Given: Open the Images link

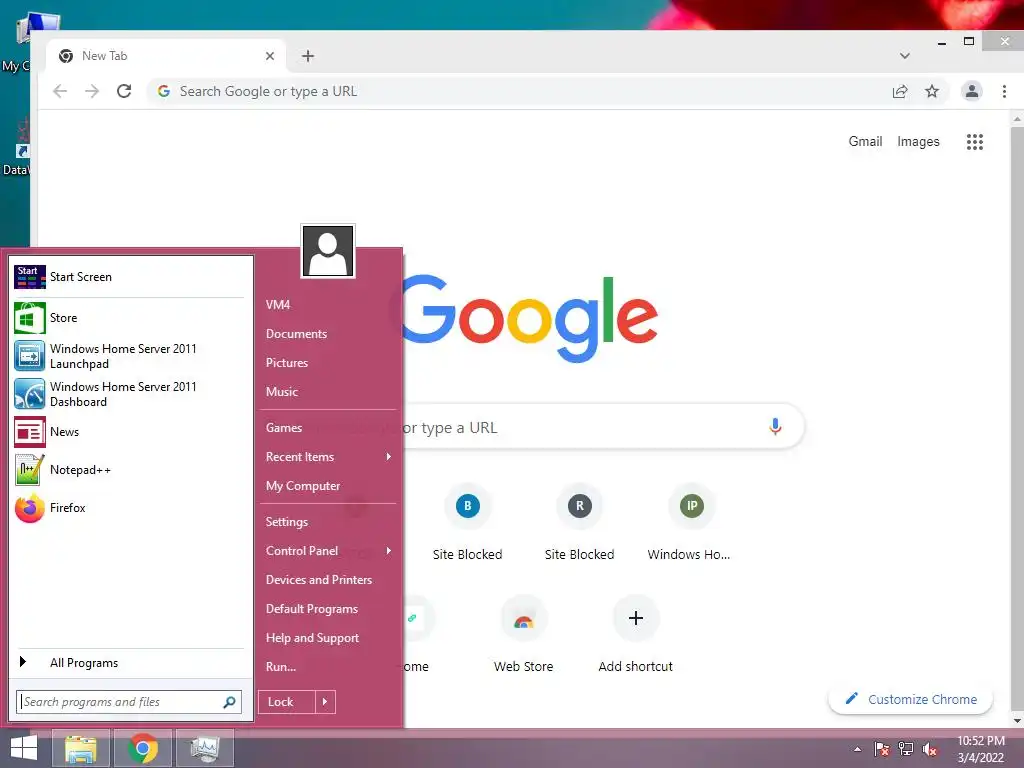Looking at the screenshot, I should click(x=918, y=142).
